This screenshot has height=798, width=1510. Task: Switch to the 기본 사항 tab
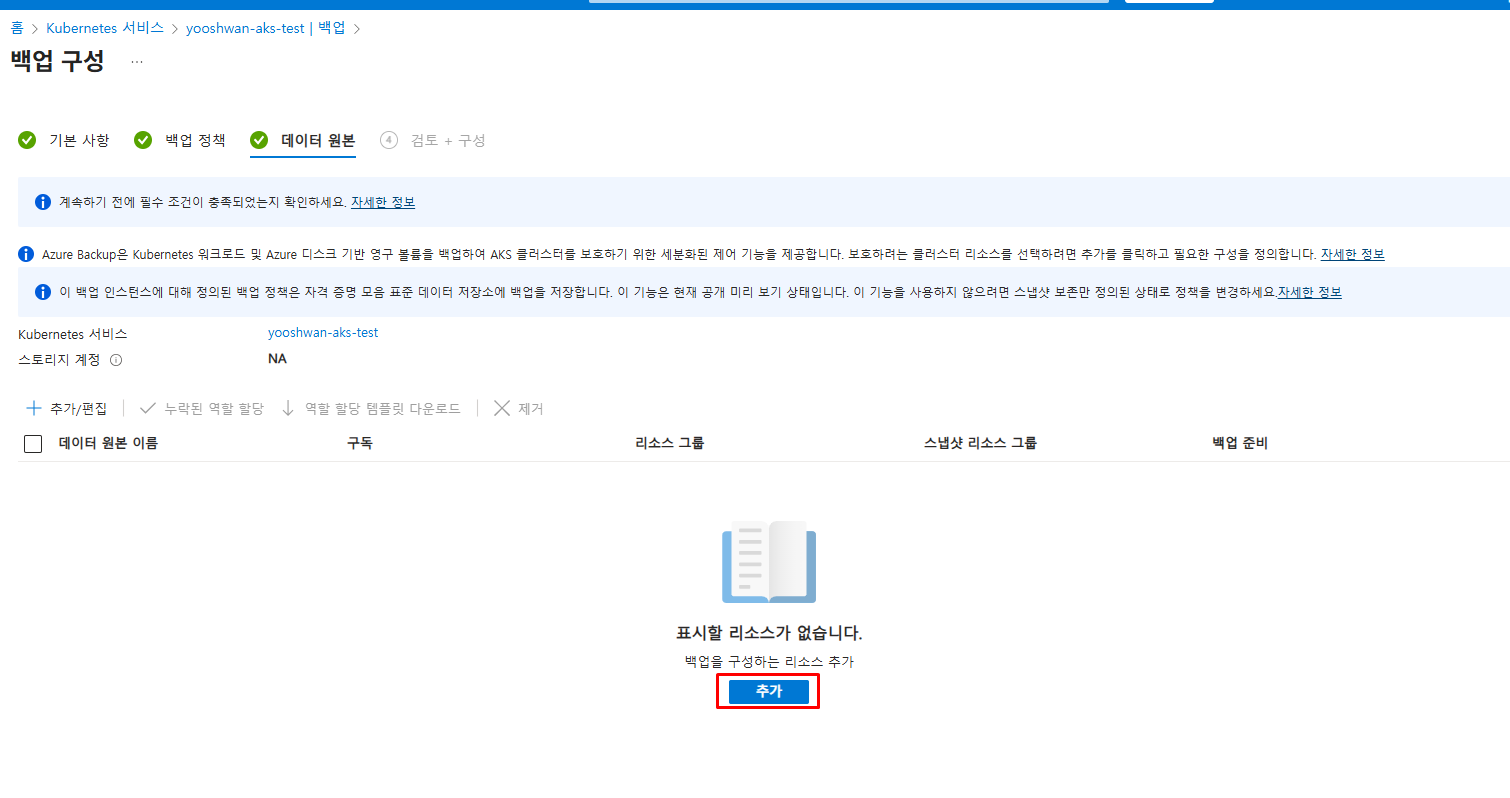[x=64, y=140]
